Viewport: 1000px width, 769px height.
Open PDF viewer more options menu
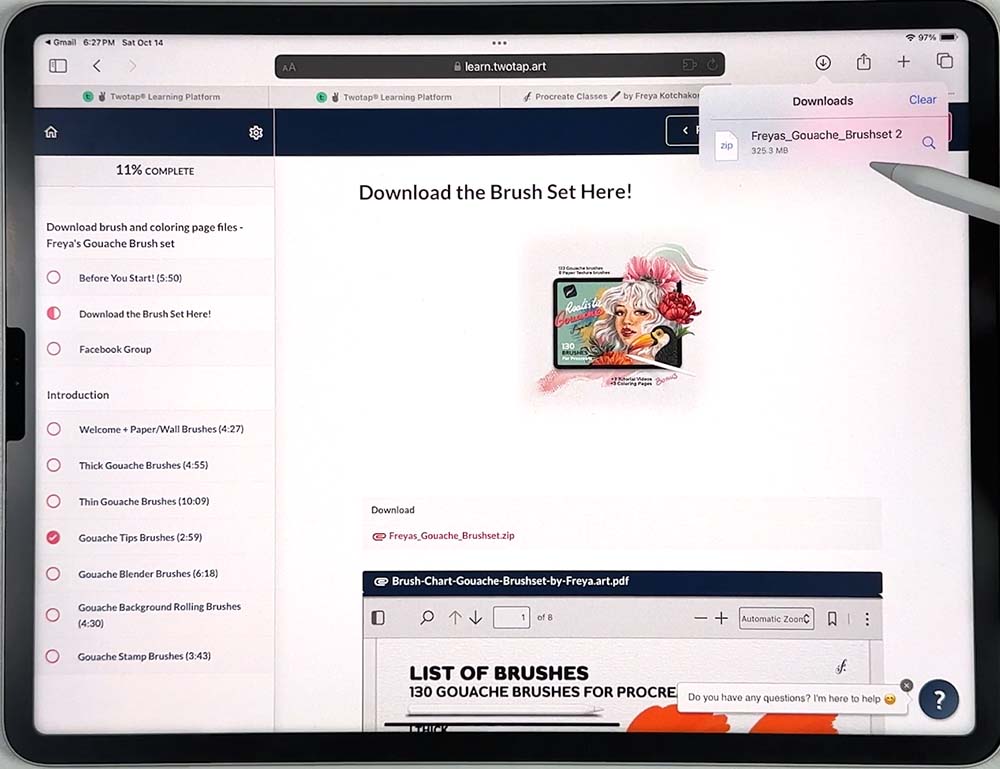867,619
